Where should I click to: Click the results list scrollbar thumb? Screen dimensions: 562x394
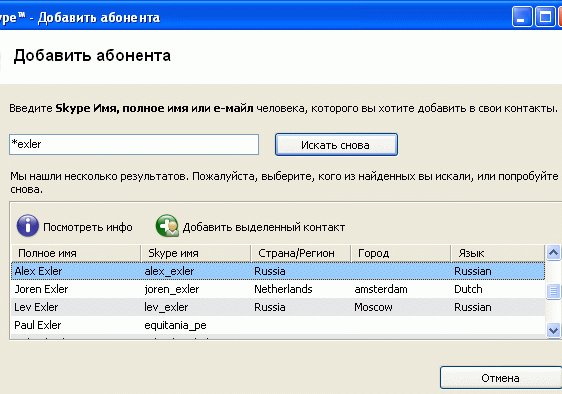(x=553, y=291)
